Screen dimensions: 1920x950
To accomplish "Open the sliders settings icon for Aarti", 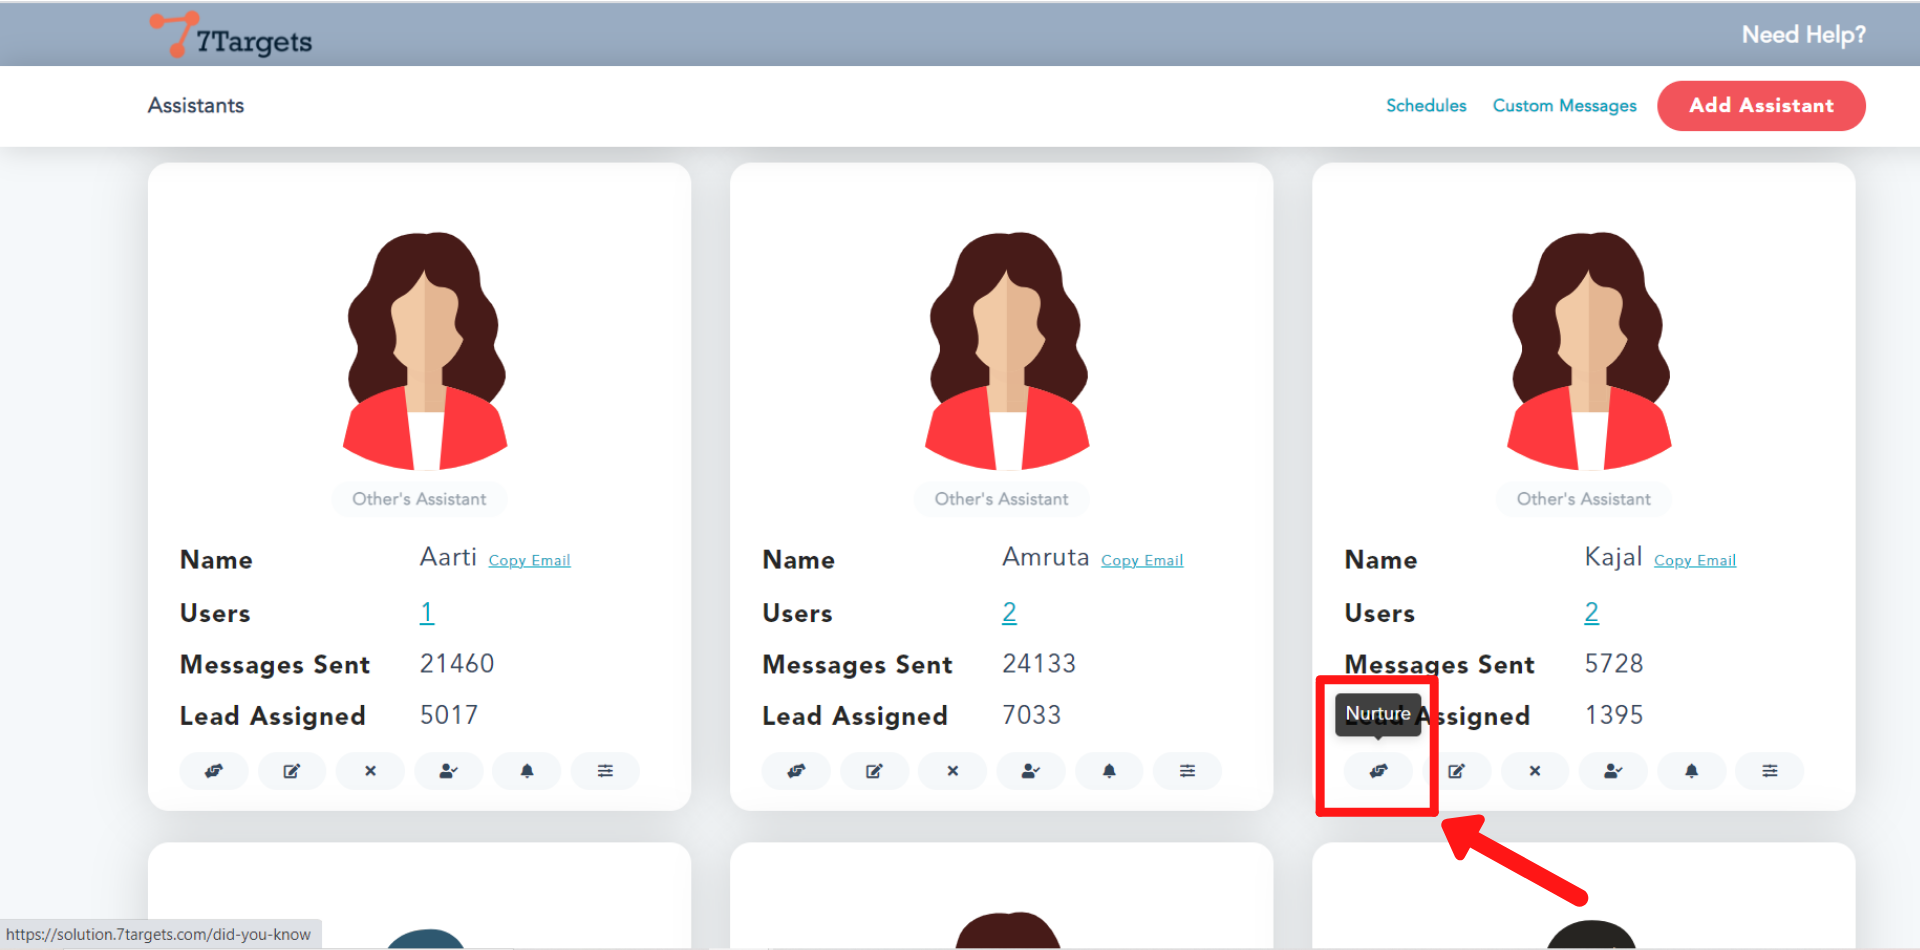I will pos(605,771).
